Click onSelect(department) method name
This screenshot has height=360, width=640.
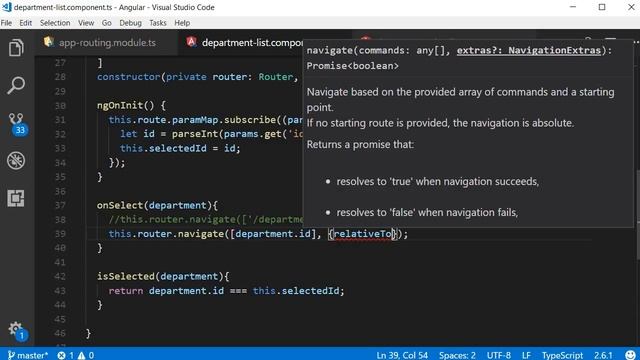[157, 205]
